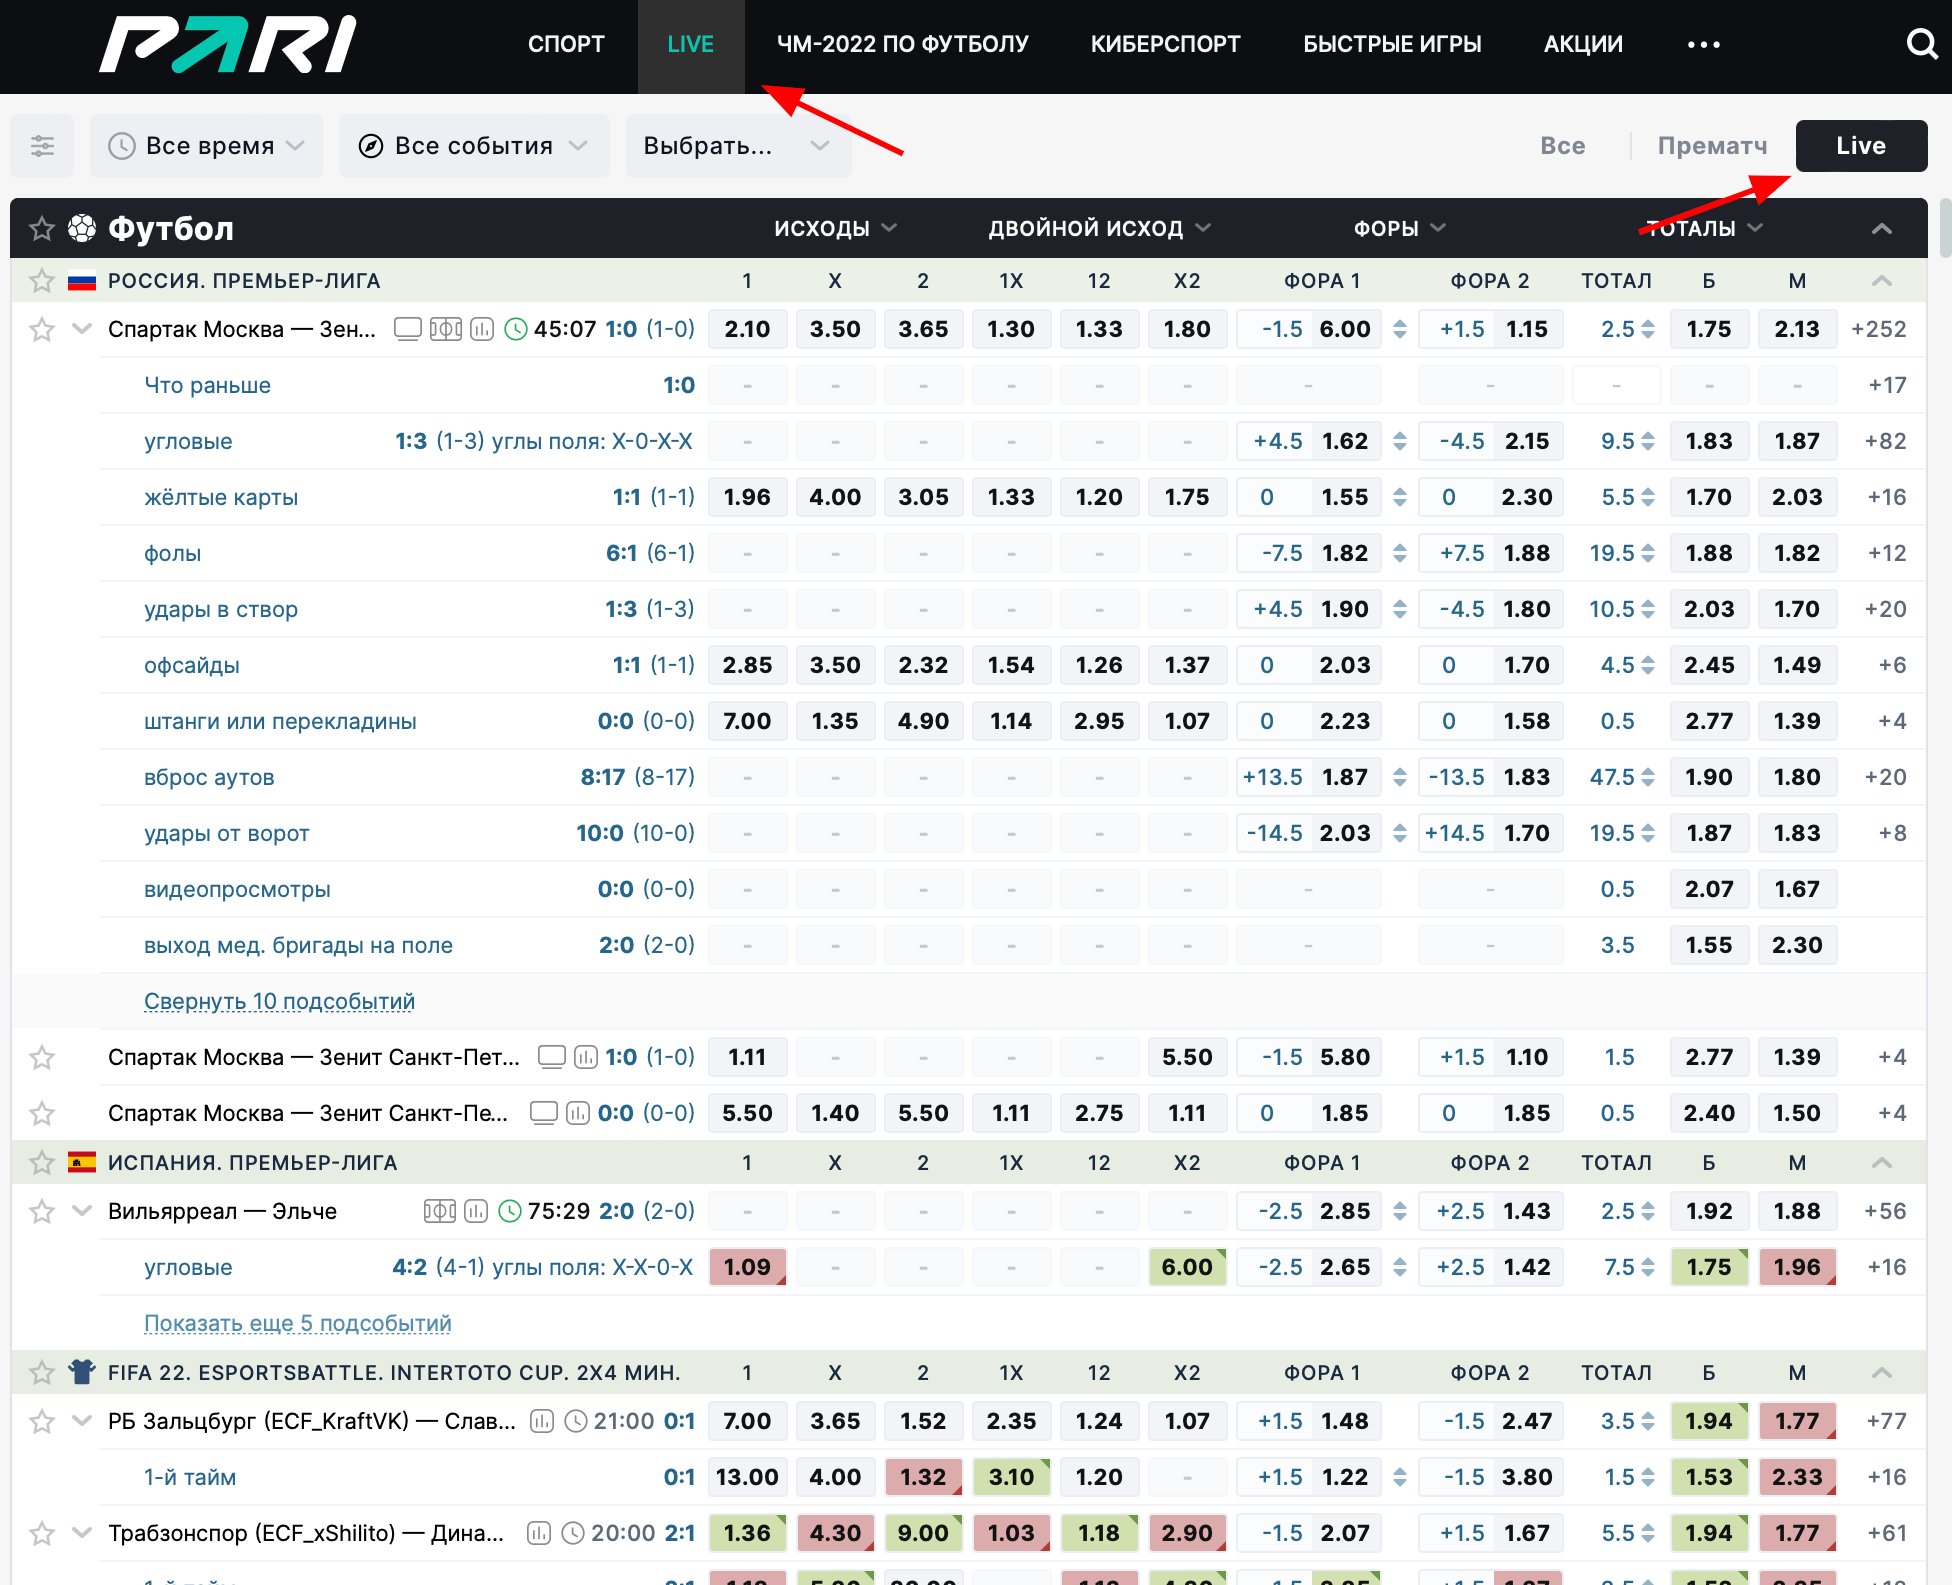Click the search magnifier icon
Viewport: 1952px width, 1585px height.
point(1920,44)
